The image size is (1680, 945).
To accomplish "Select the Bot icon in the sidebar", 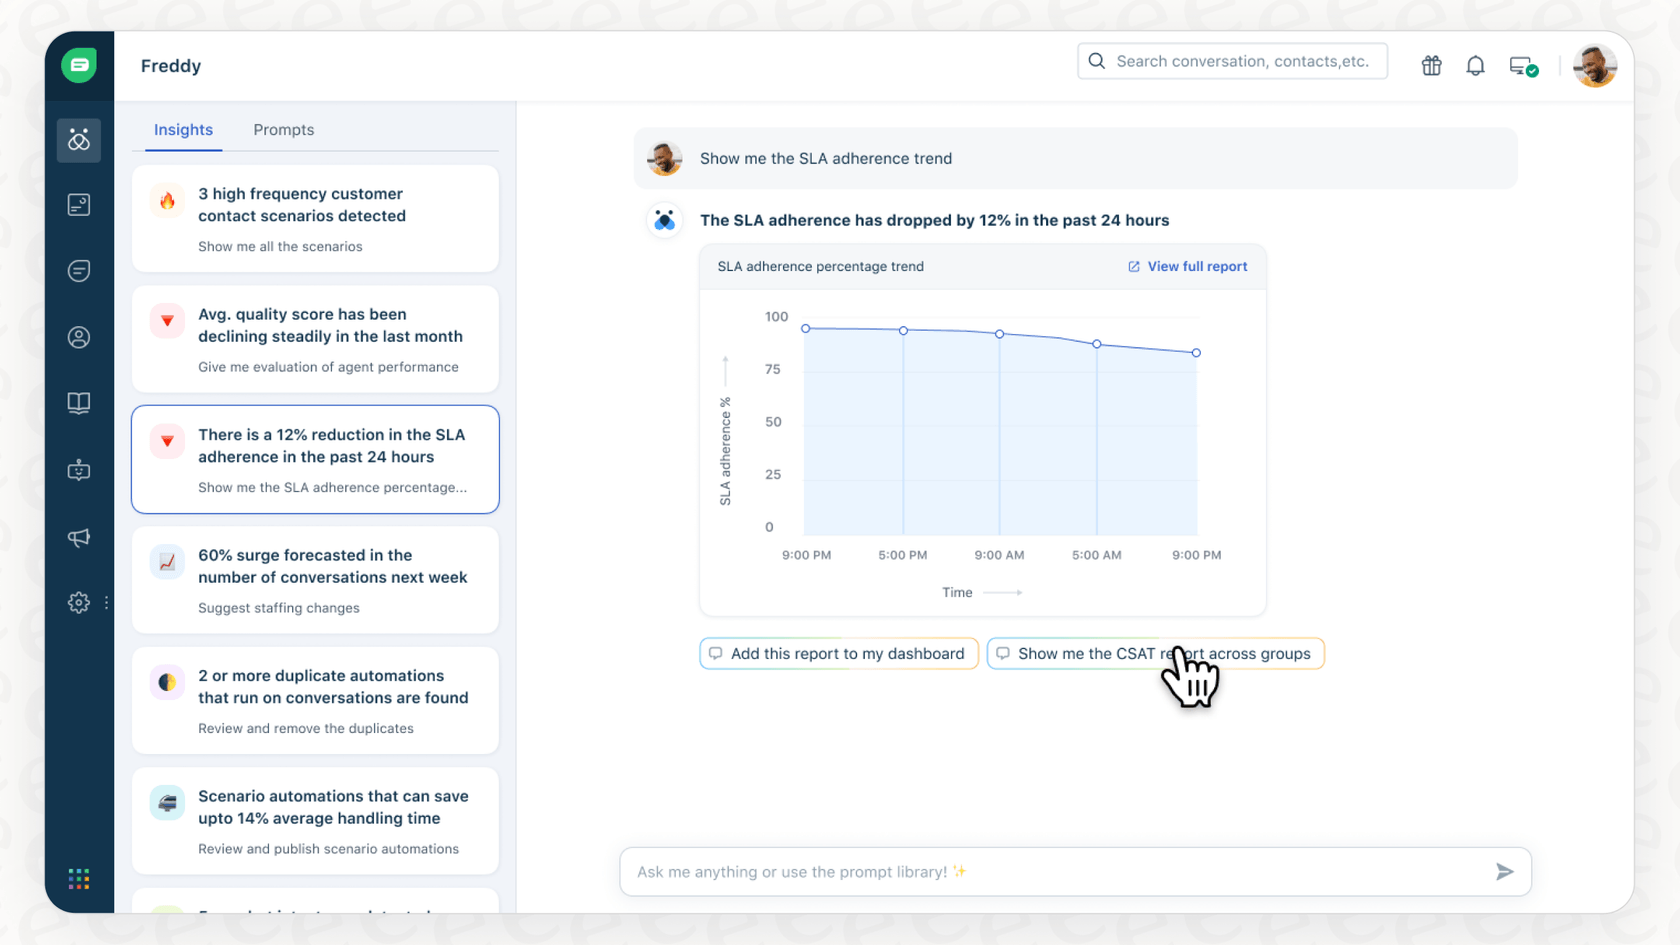I will (79, 470).
